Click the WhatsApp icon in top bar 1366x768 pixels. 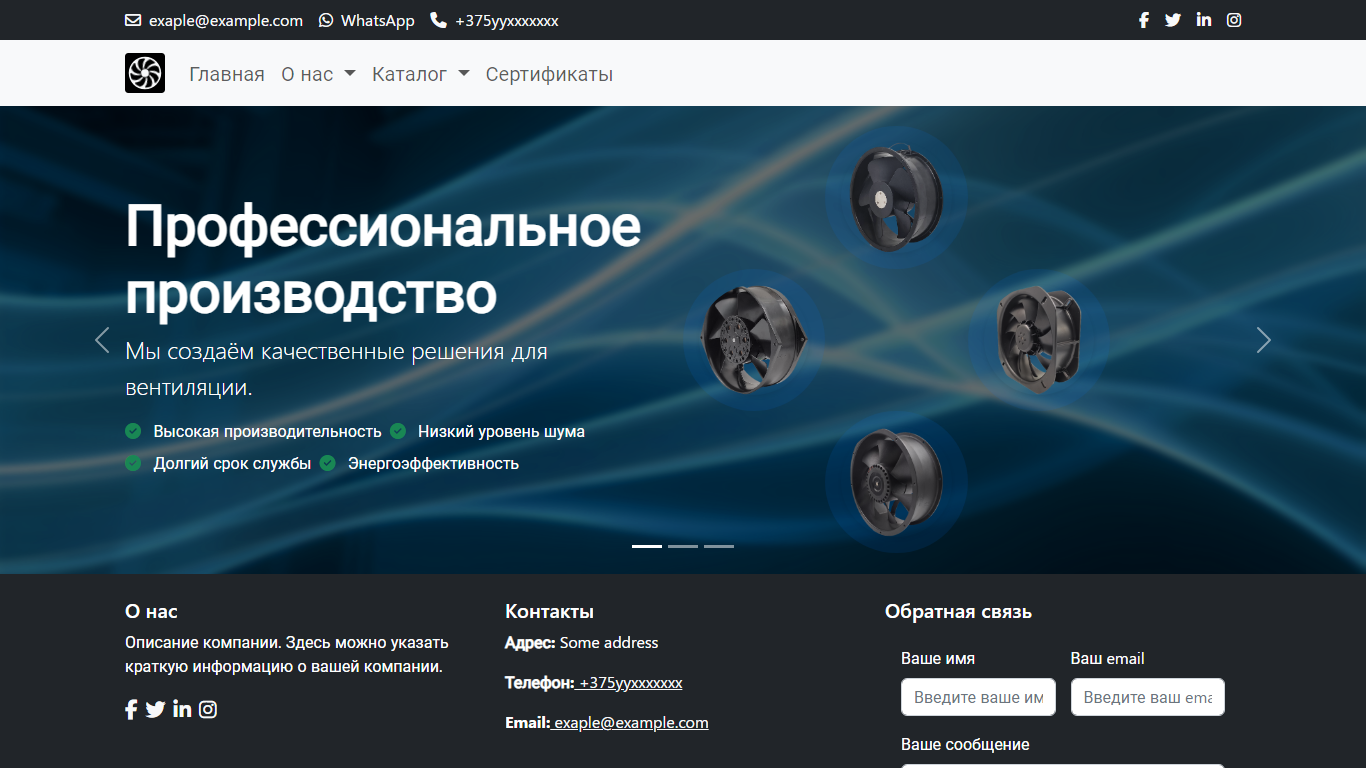(x=326, y=20)
